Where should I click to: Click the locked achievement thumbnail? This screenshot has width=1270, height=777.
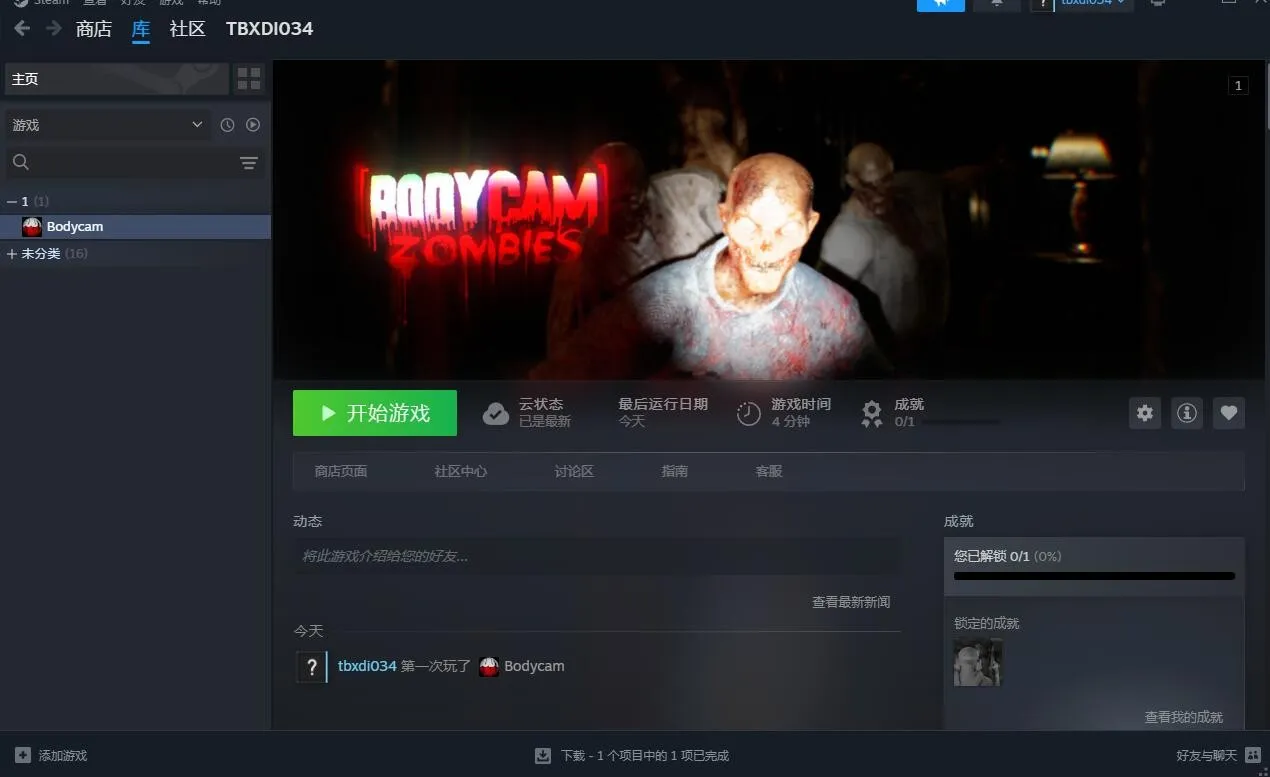coord(977,663)
